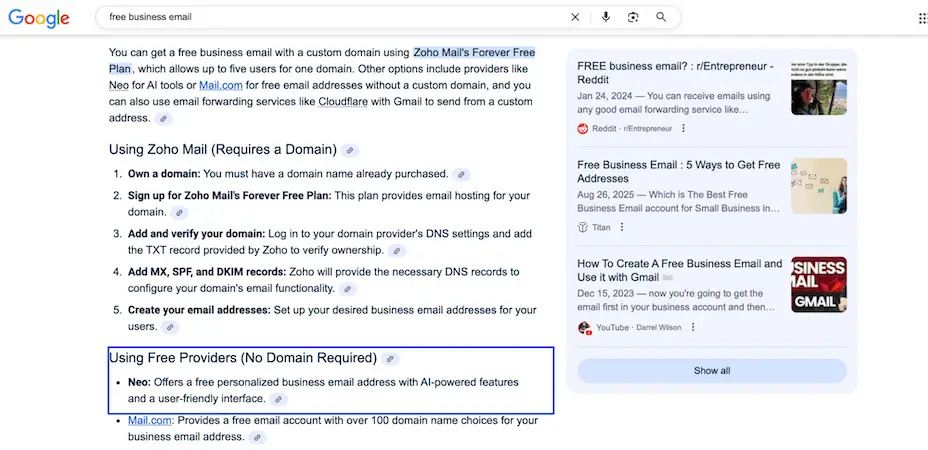Click link icon after 'addresses for your users'
This screenshot has height=450, width=928.
(170, 327)
